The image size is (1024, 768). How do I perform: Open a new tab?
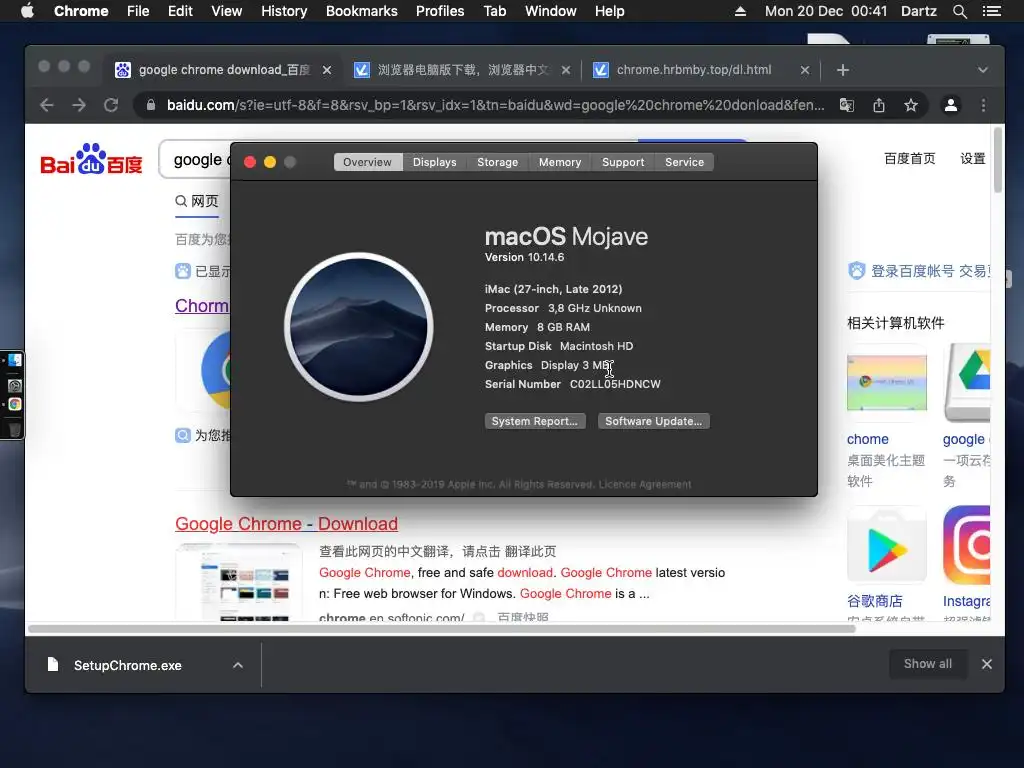843,70
